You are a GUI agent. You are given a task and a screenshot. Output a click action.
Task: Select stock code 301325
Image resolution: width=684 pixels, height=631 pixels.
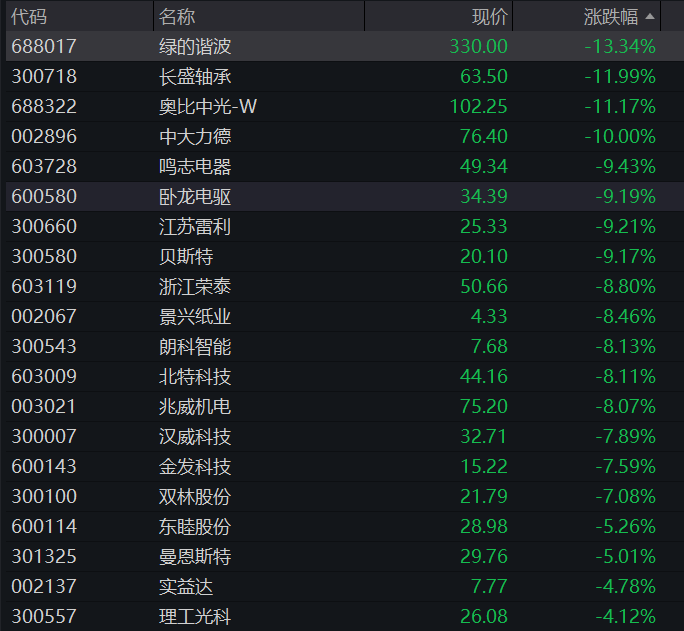click(x=44, y=557)
